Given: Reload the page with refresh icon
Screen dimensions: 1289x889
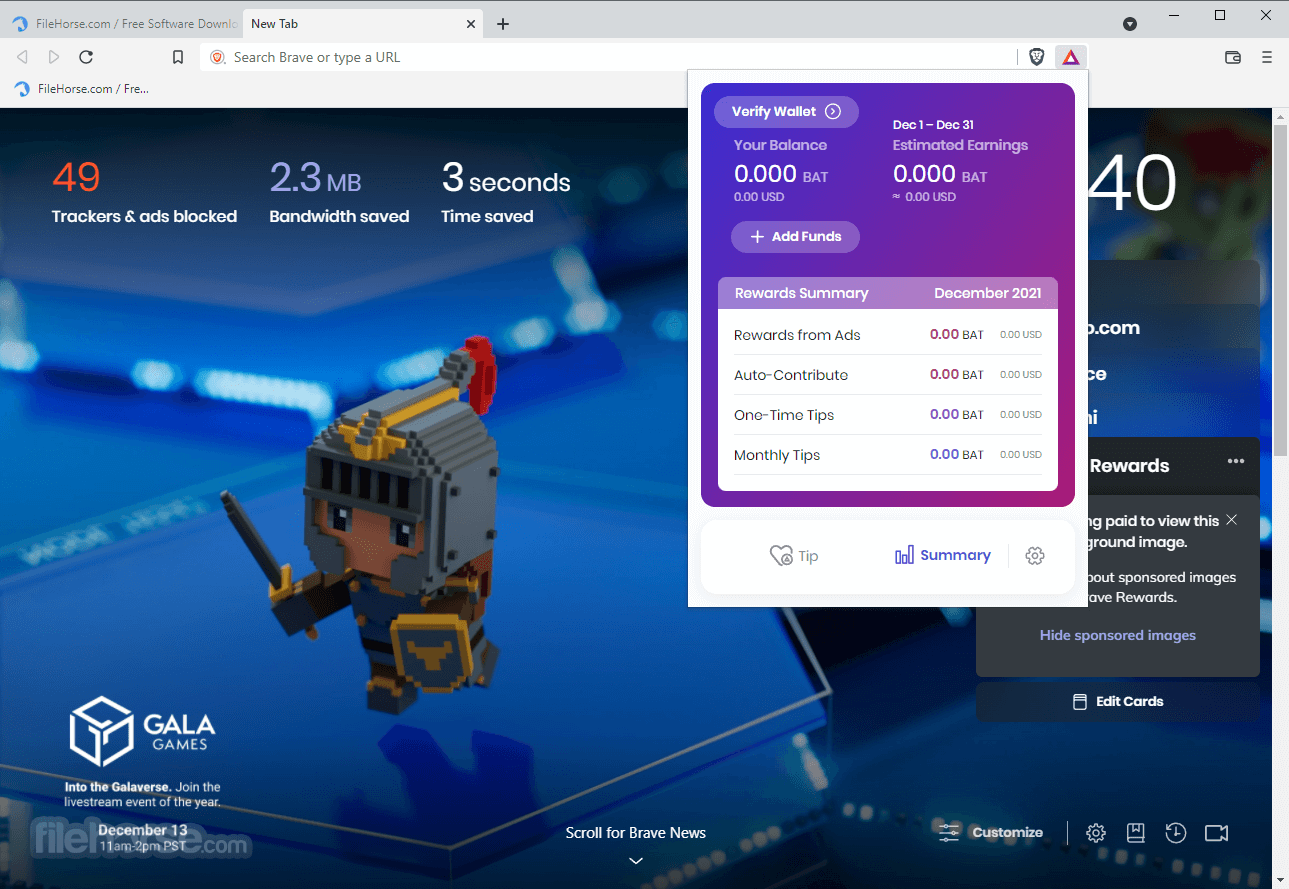Looking at the screenshot, I should point(86,57).
